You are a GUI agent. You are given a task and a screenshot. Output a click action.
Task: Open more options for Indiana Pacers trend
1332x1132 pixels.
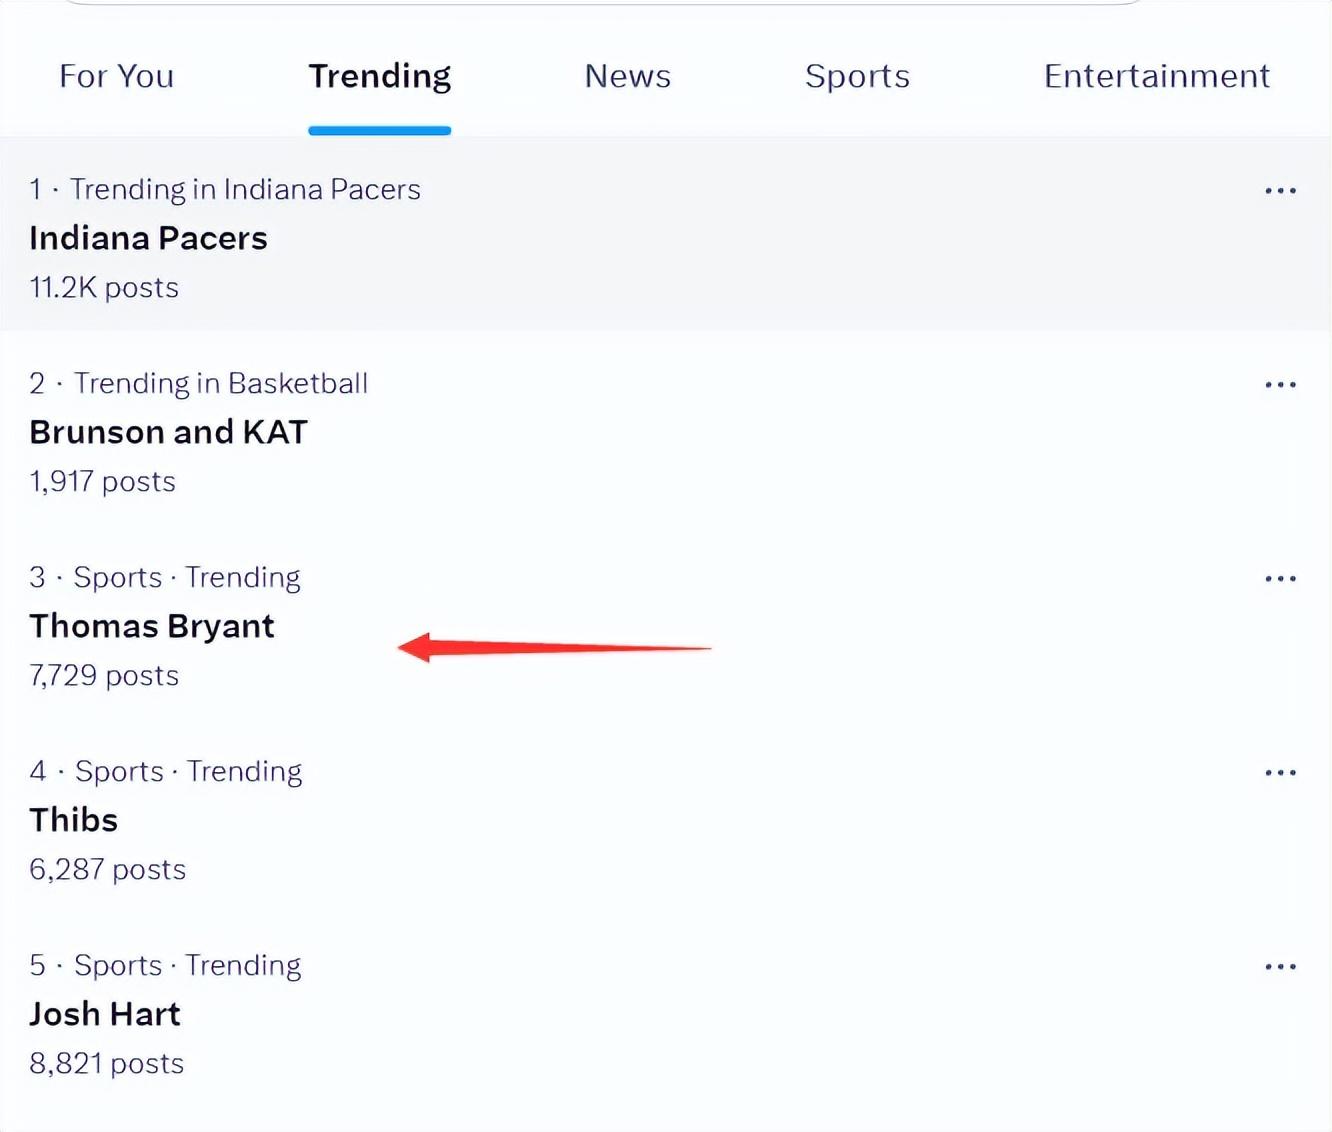1280,190
